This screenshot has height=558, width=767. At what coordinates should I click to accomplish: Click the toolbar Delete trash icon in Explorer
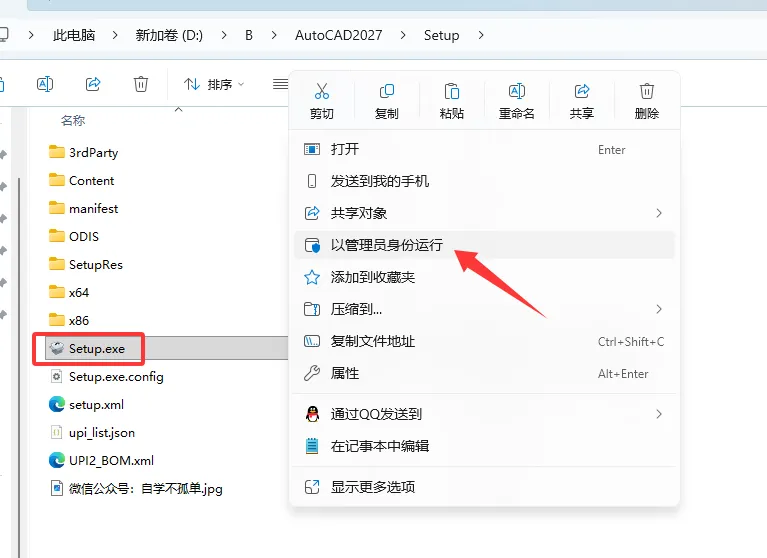[x=141, y=84]
